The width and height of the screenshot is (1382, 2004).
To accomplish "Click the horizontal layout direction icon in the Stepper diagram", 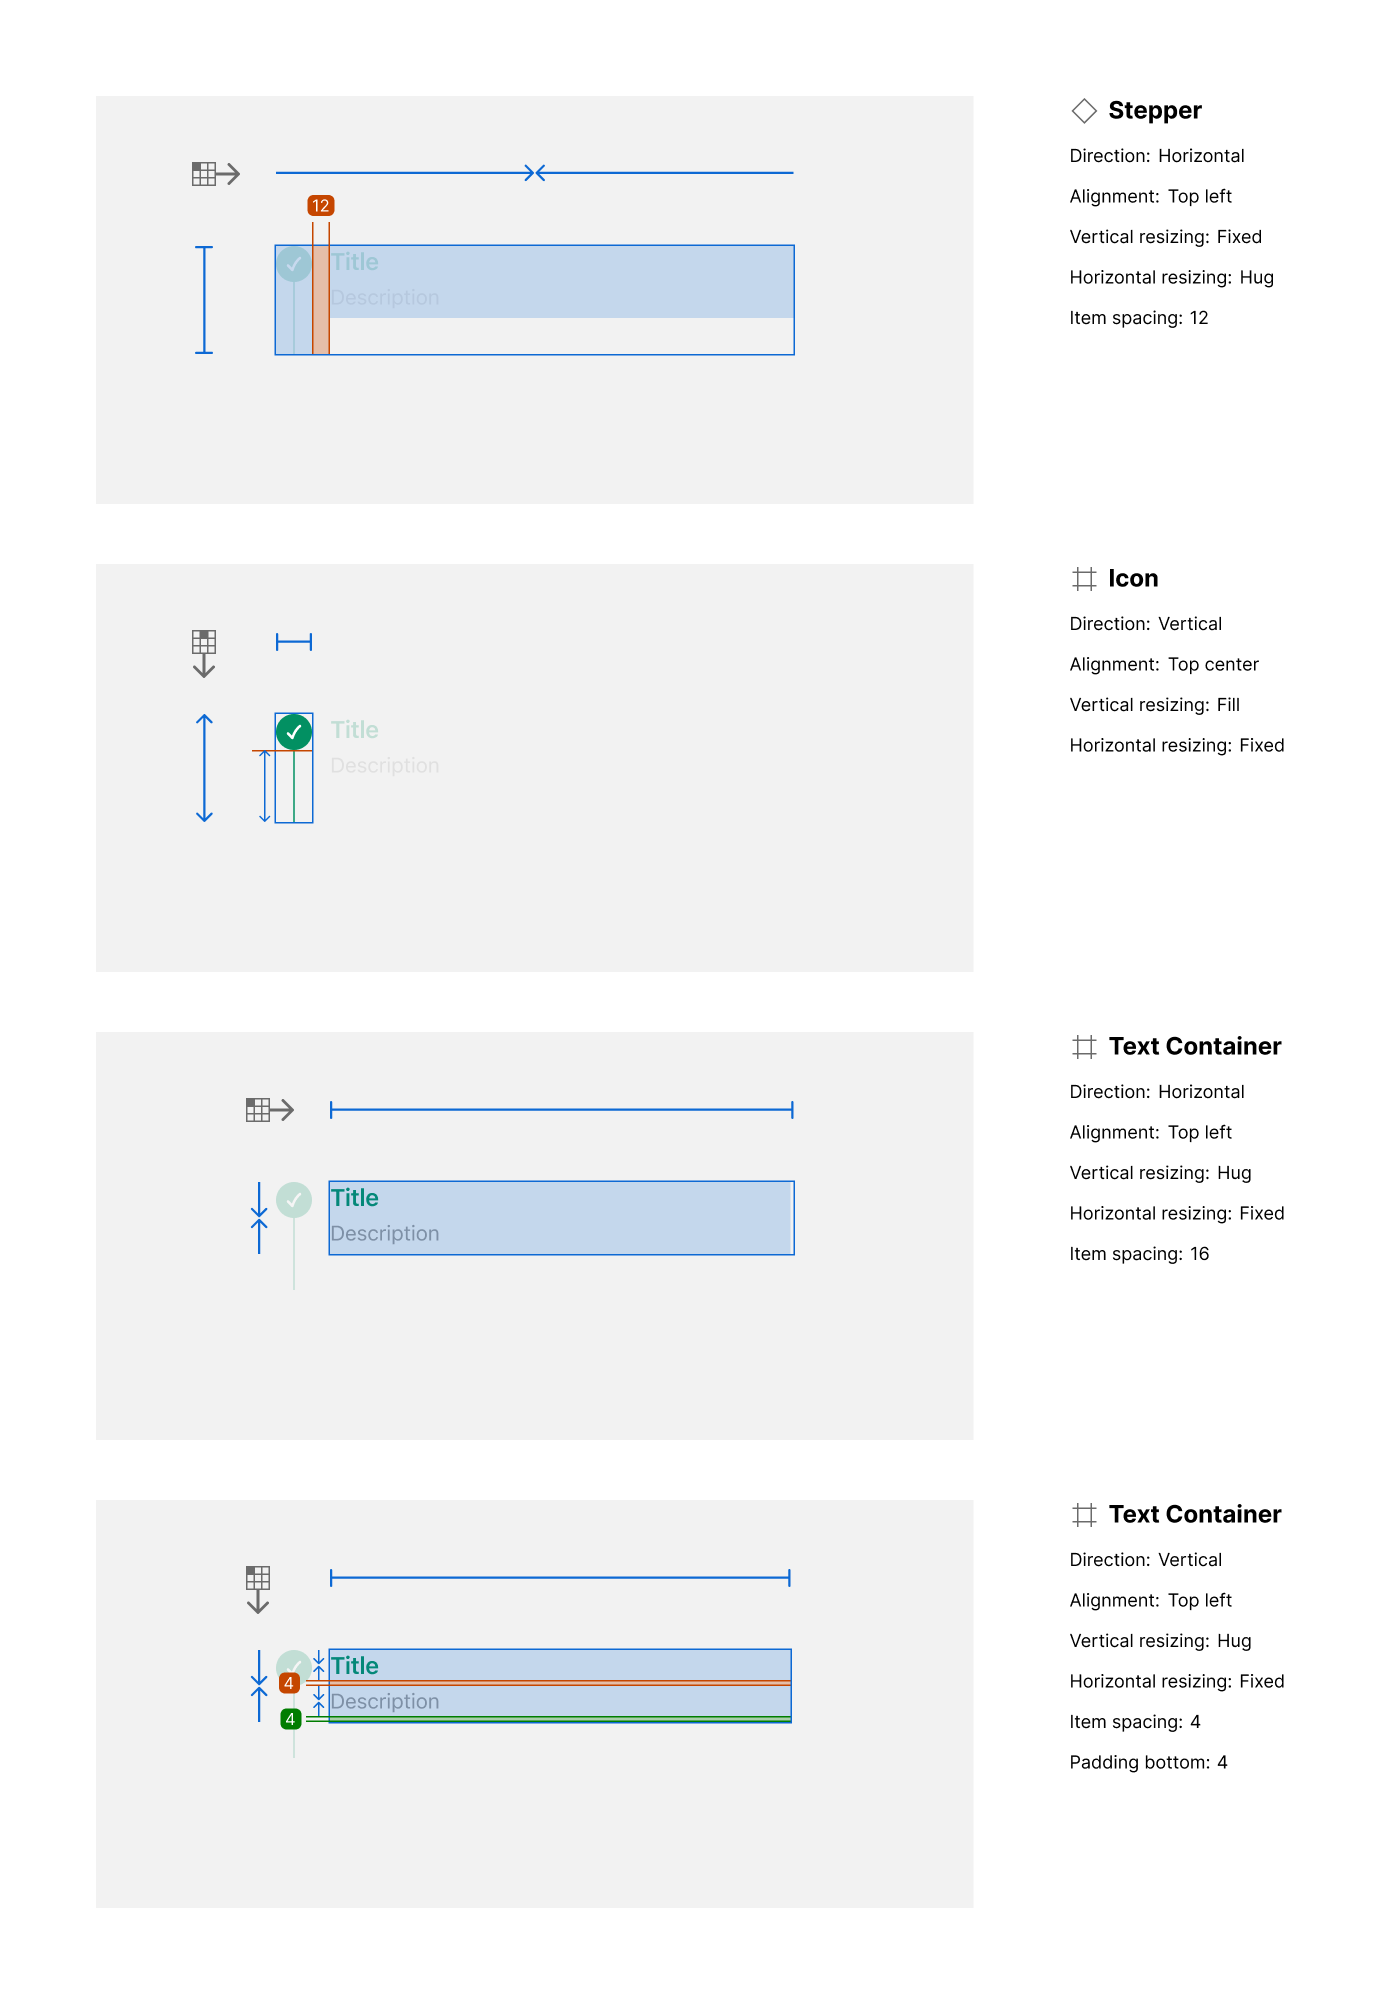I will [x=216, y=174].
